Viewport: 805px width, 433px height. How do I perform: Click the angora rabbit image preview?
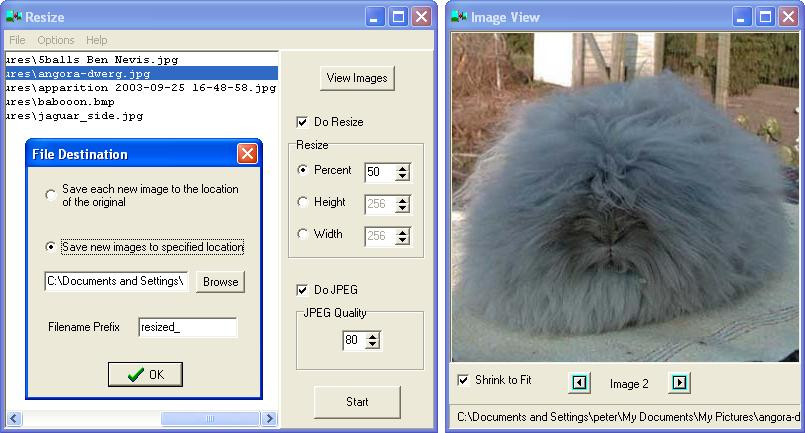click(x=626, y=197)
